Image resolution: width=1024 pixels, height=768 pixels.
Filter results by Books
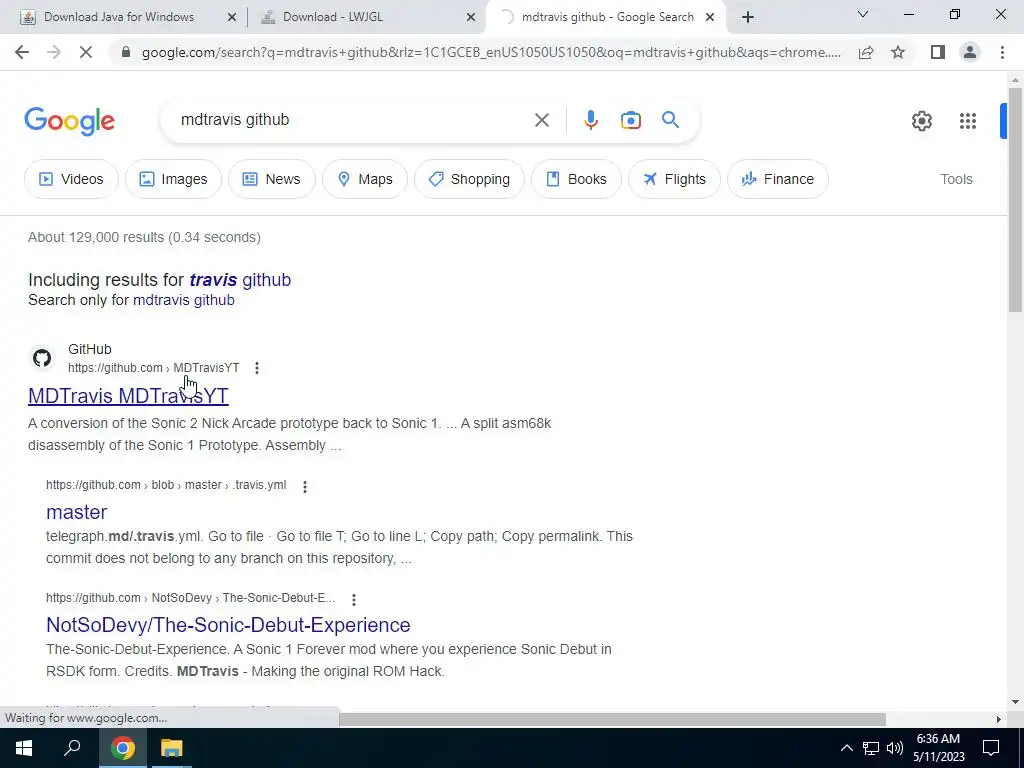coord(576,179)
